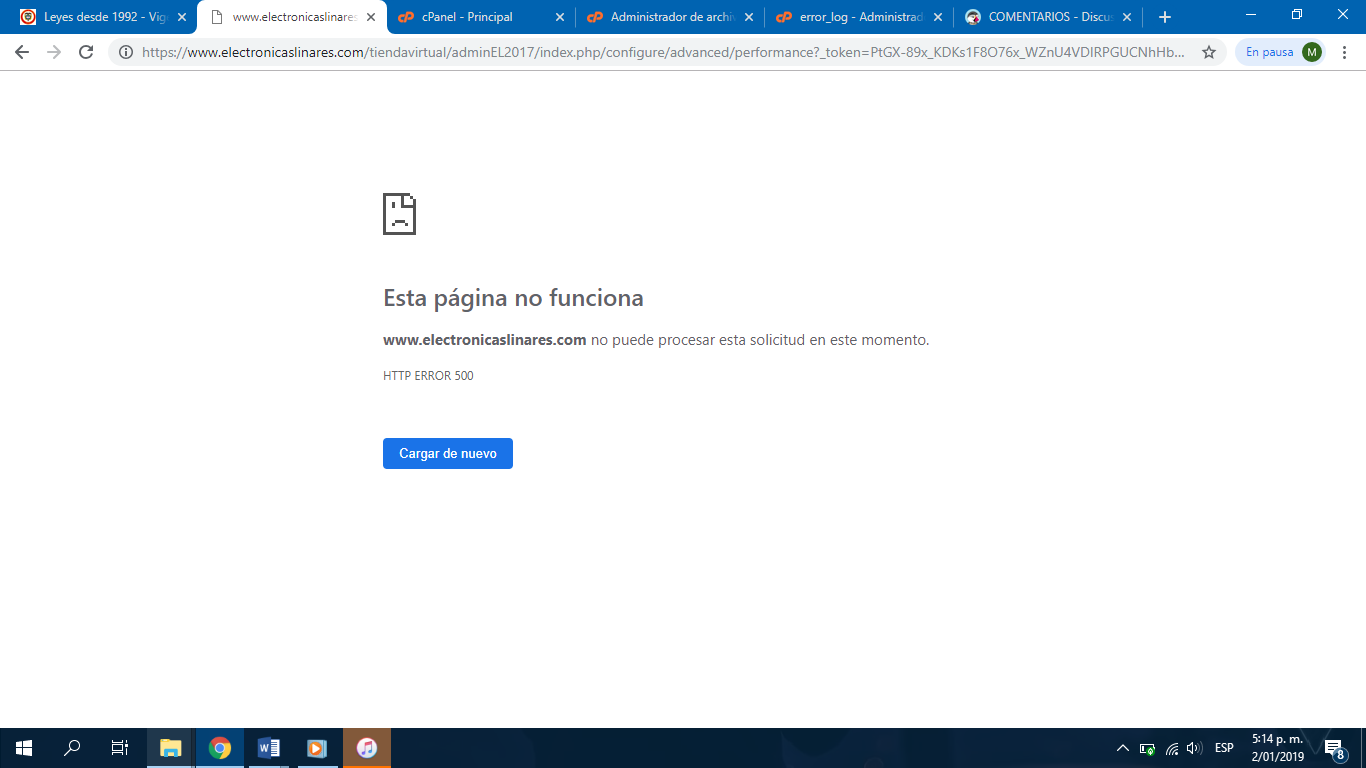
Task: View site information icon in address bar
Action: coord(126,52)
